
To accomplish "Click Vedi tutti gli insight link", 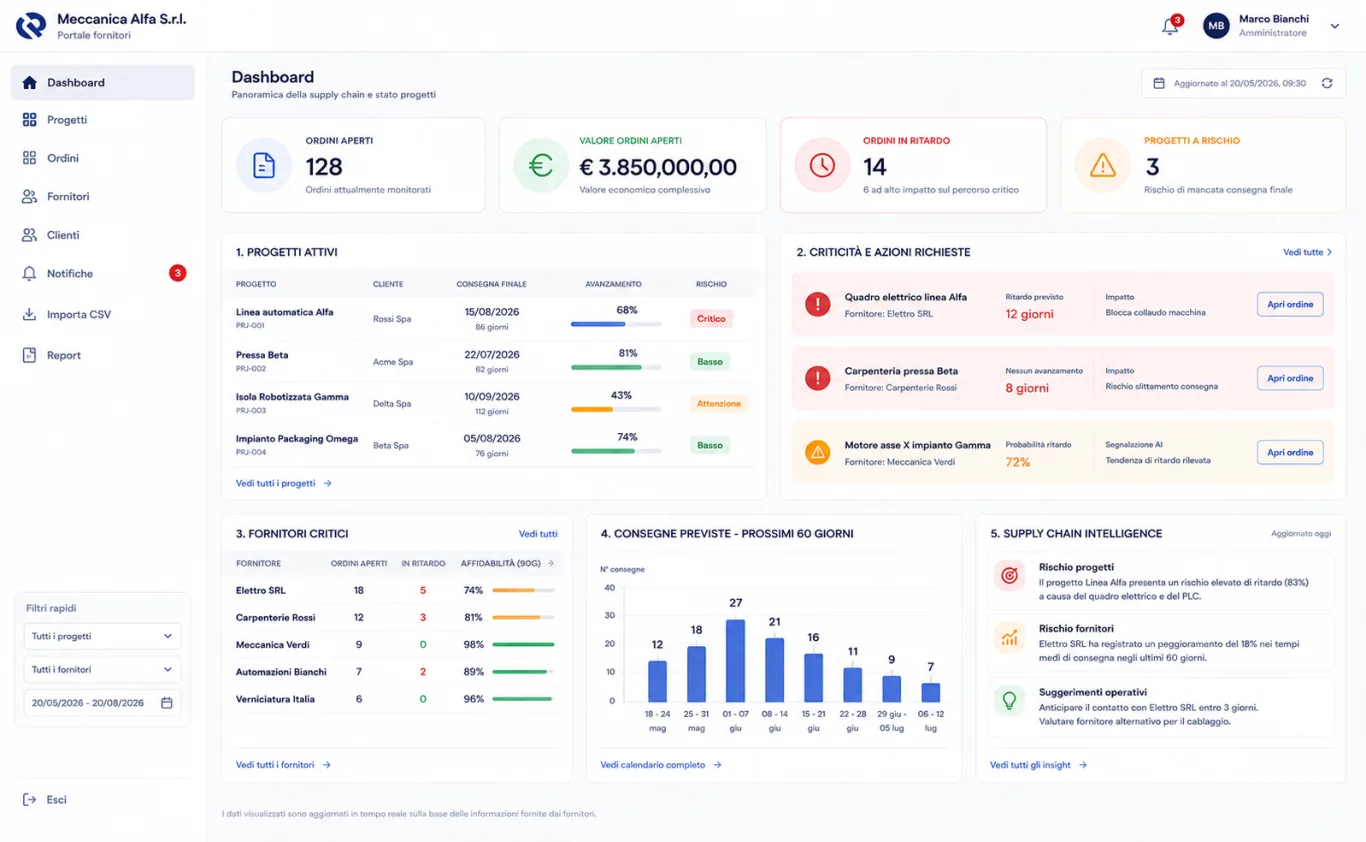I will click(1038, 765).
